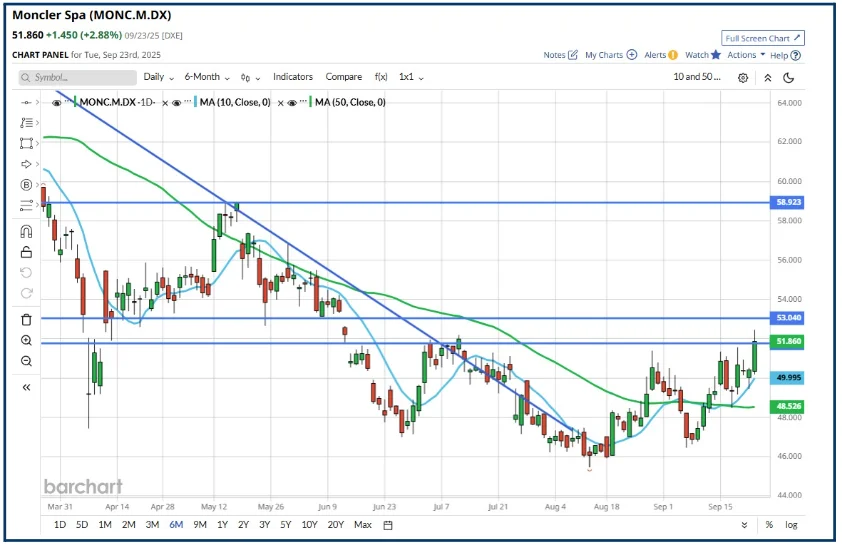The height and width of the screenshot is (545, 842).
Task: Open the Indicators menu
Action: click(x=293, y=77)
